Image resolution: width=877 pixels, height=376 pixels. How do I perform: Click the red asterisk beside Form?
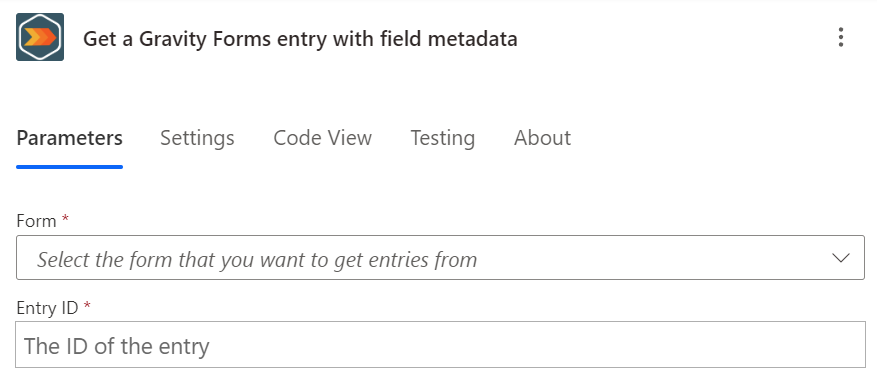[65, 218]
